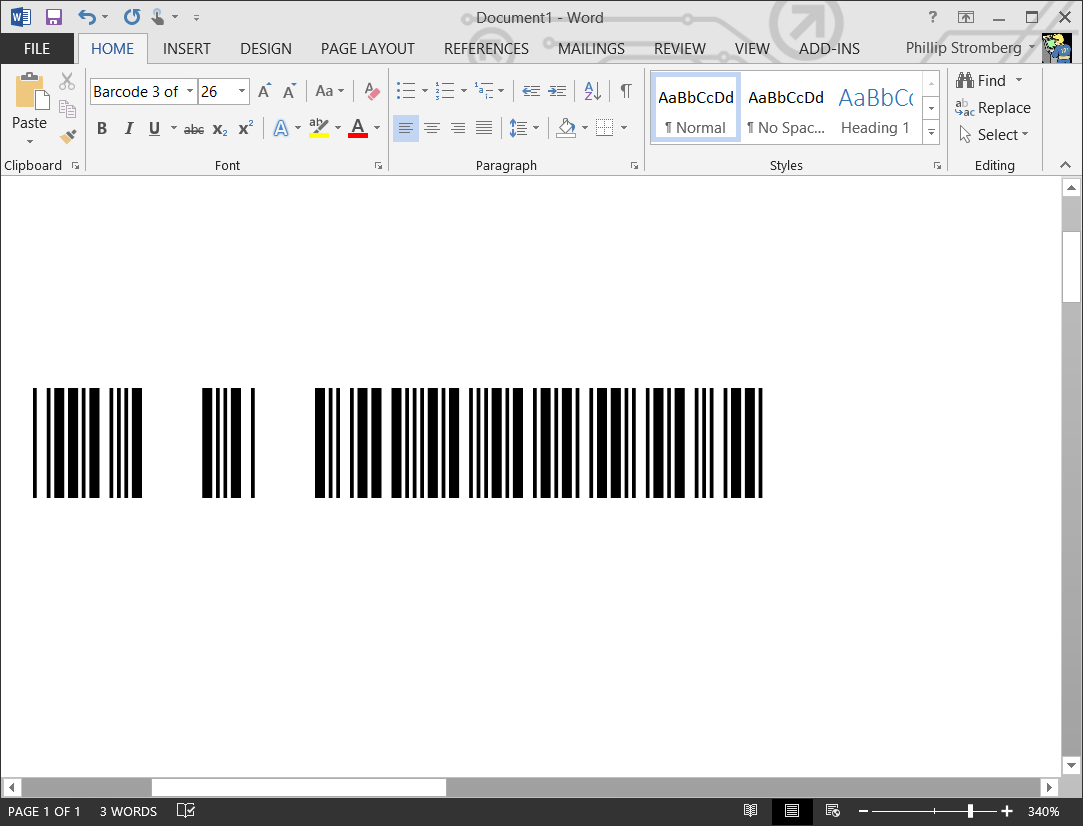Switch to the MAILINGS tab
Image resolution: width=1083 pixels, height=826 pixels.
click(x=591, y=48)
